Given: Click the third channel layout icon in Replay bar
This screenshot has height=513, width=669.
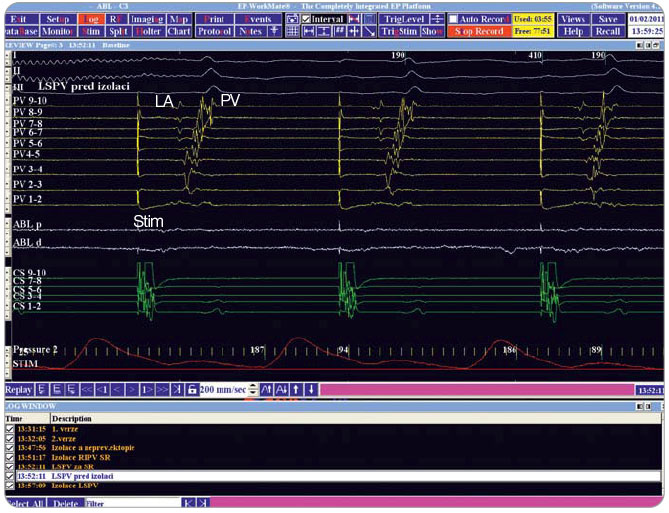Looking at the screenshot, I should point(72,389).
